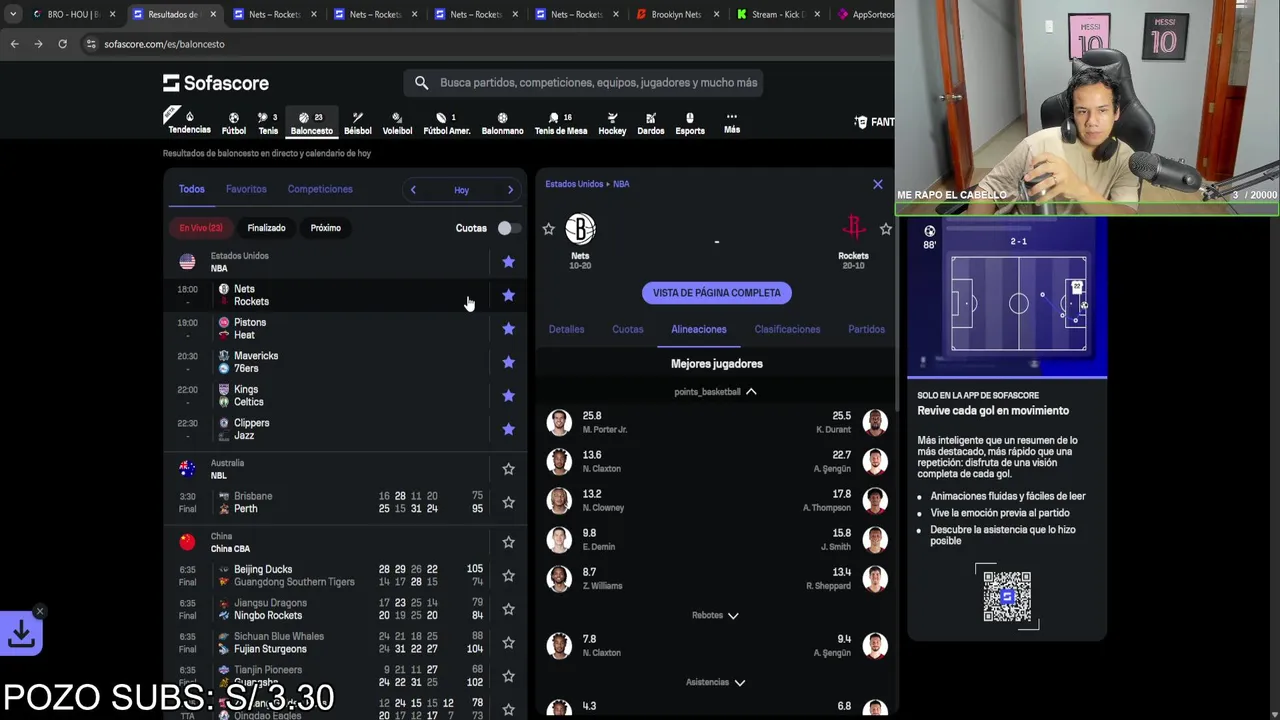The height and width of the screenshot is (720, 1280).
Task: Switch to Stream - Kick browser tab
Action: 778,15
